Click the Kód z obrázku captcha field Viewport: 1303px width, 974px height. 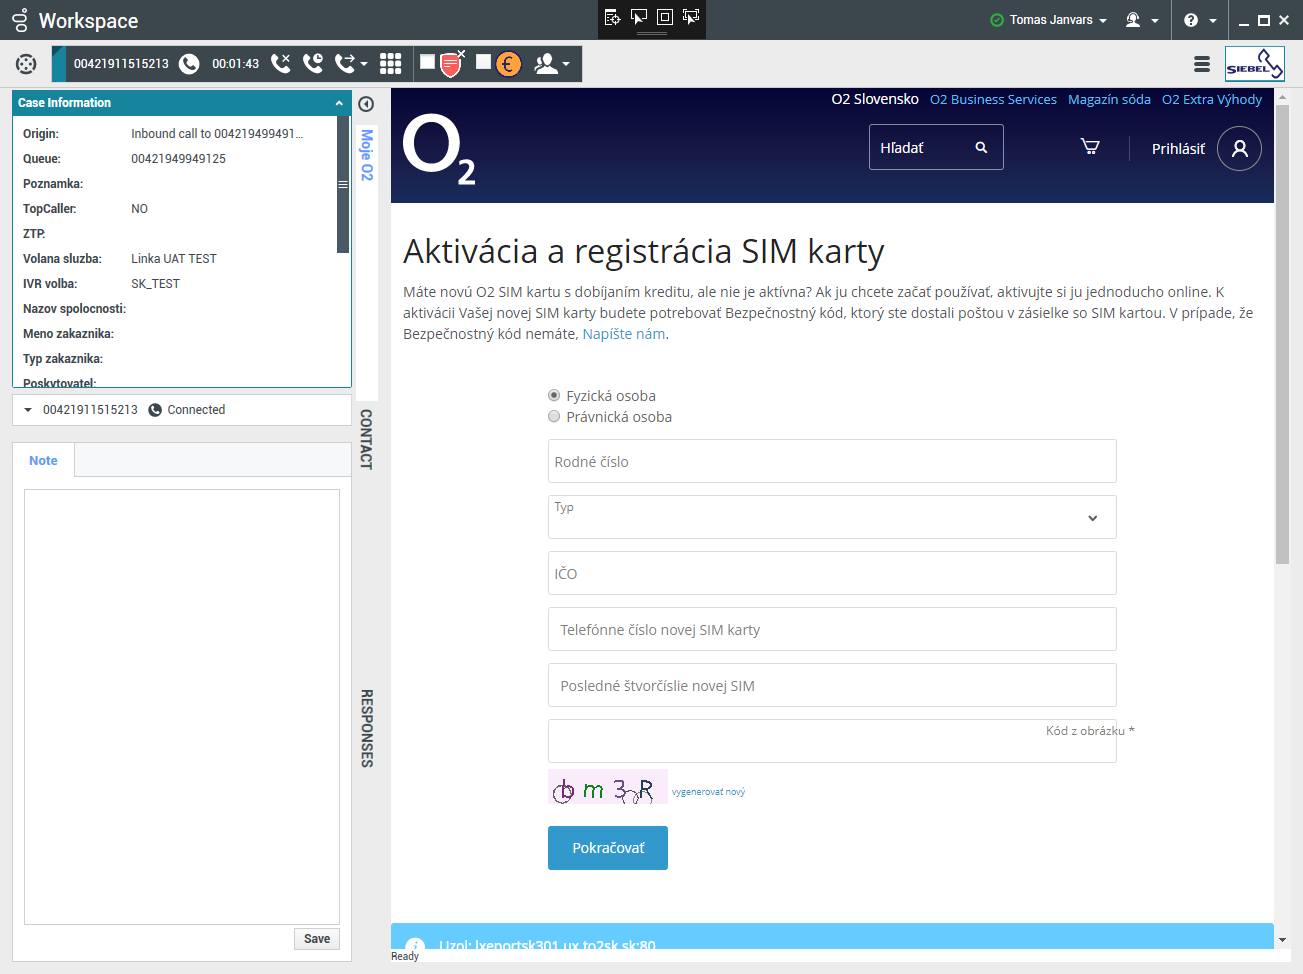click(x=832, y=741)
